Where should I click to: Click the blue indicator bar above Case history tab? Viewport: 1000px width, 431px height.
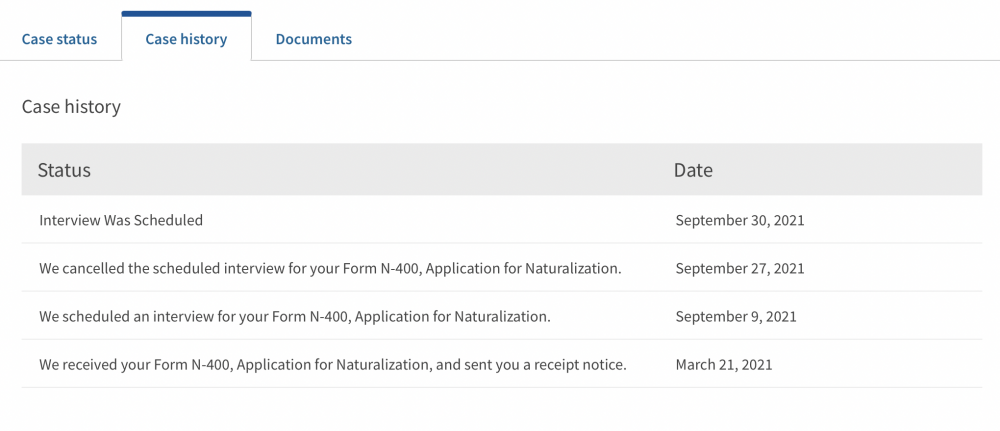pyautogui.click(x=186, y=13)
